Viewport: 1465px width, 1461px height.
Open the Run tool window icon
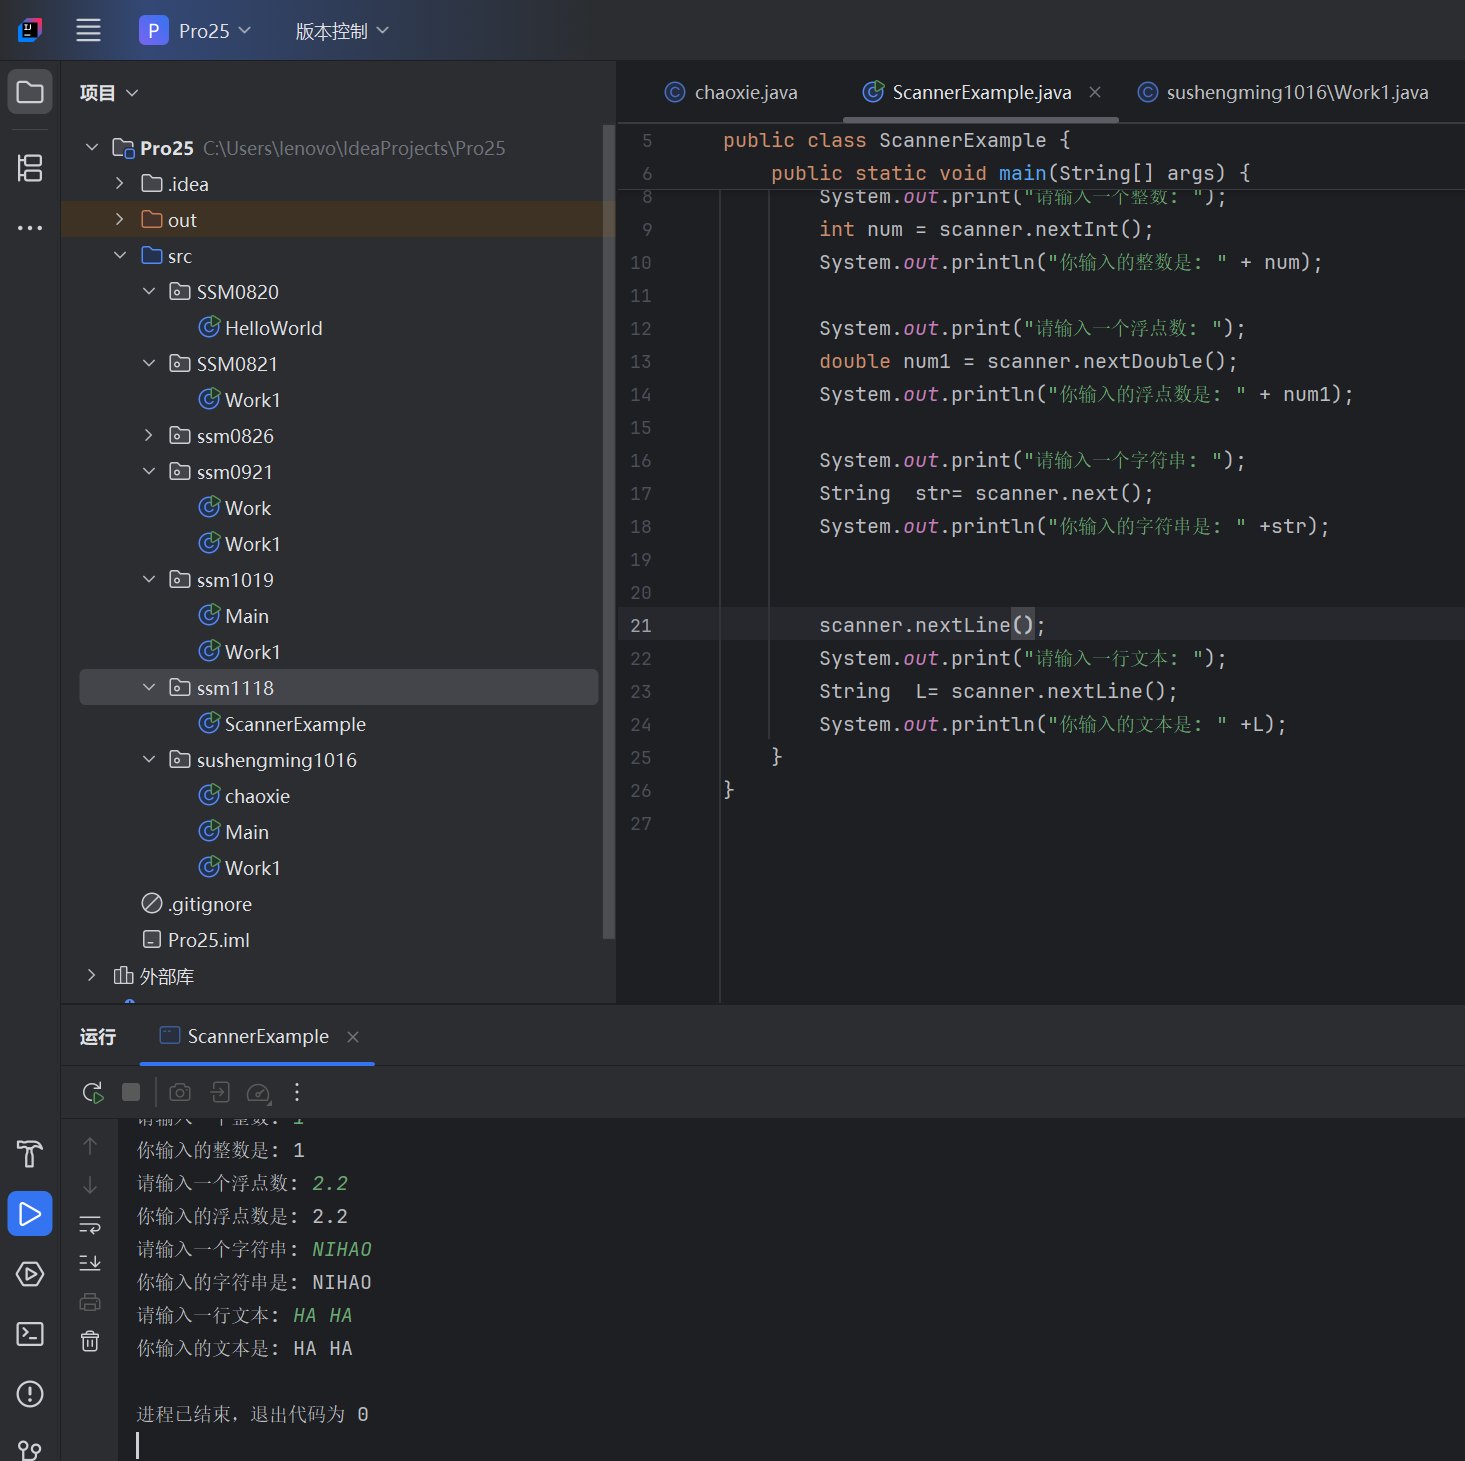30,1213
